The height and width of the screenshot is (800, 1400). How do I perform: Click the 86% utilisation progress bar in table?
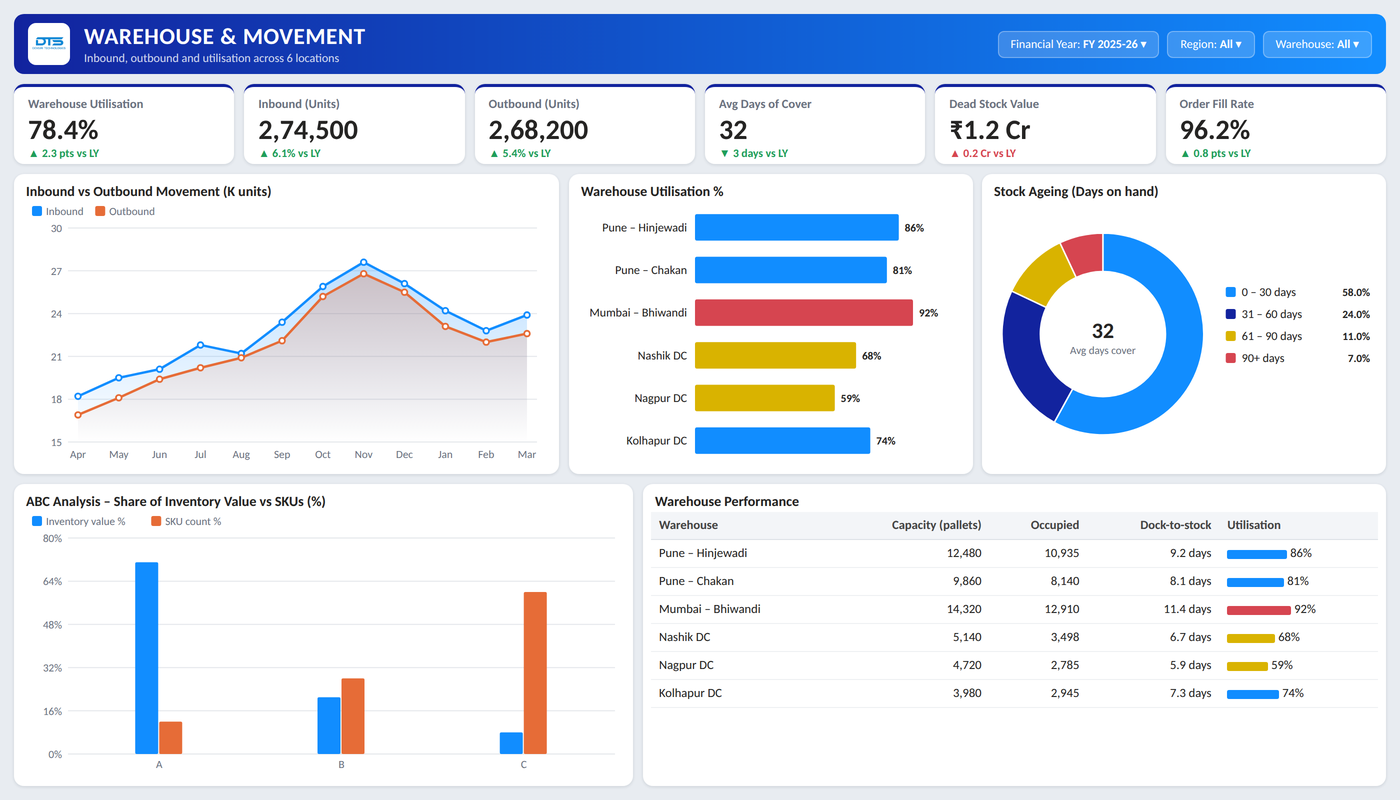(x=1257, y=554)
